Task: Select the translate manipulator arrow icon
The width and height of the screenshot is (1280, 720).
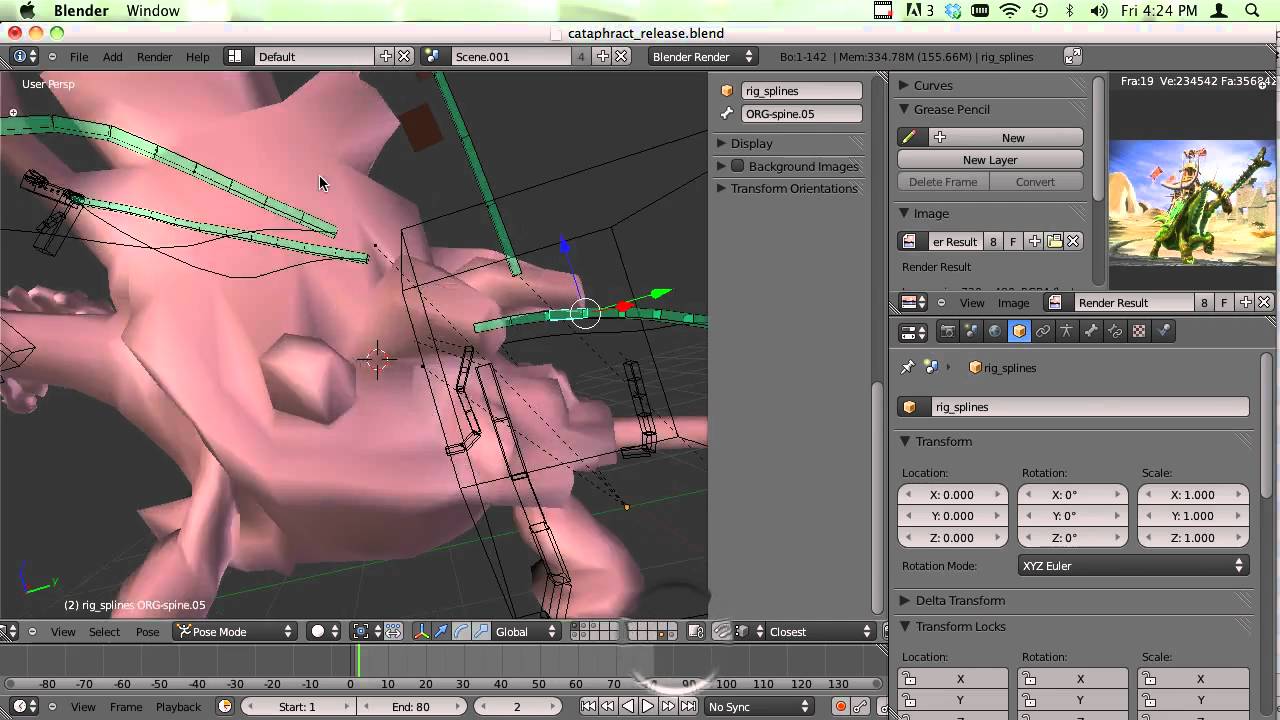Action: (x=441, y=631)
